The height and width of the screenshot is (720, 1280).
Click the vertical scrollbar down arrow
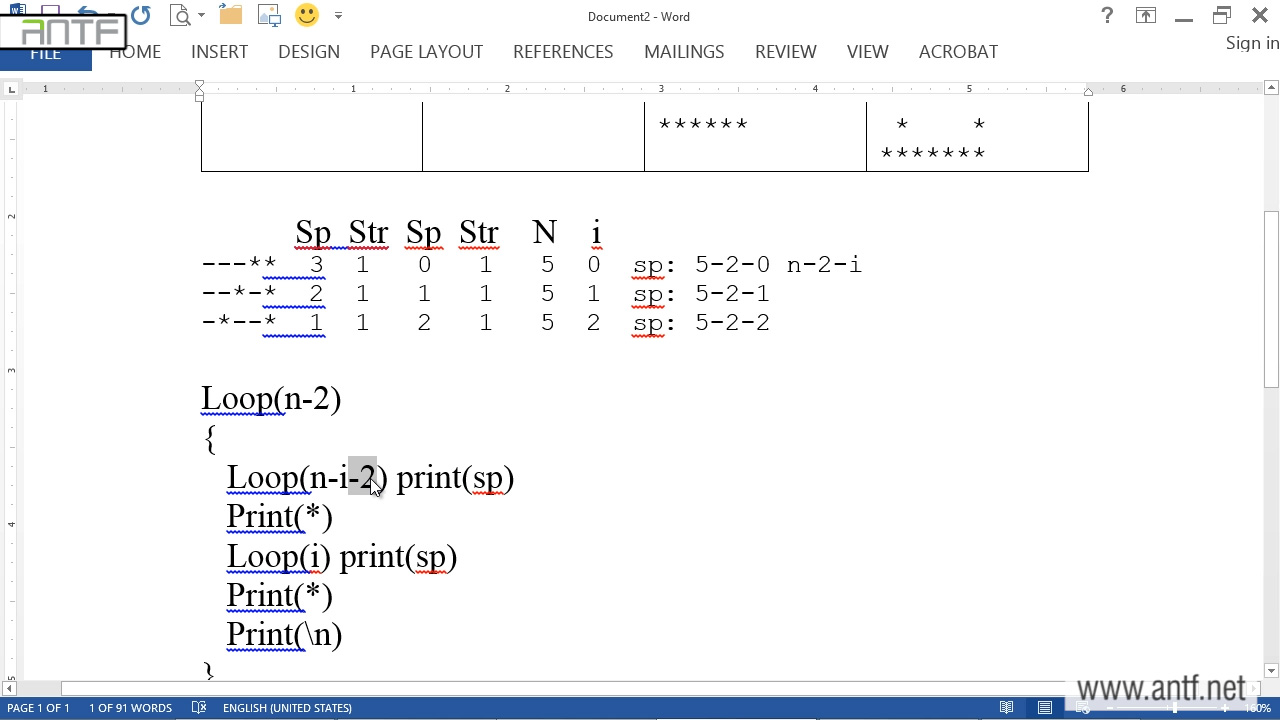point(1270,671)
